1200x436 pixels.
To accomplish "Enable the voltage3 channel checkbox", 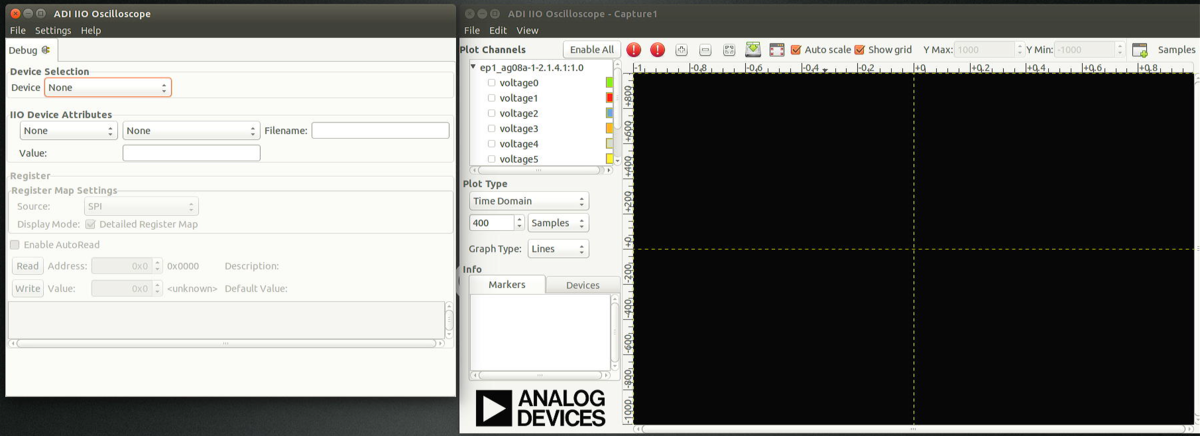I will tap(491, 128).
